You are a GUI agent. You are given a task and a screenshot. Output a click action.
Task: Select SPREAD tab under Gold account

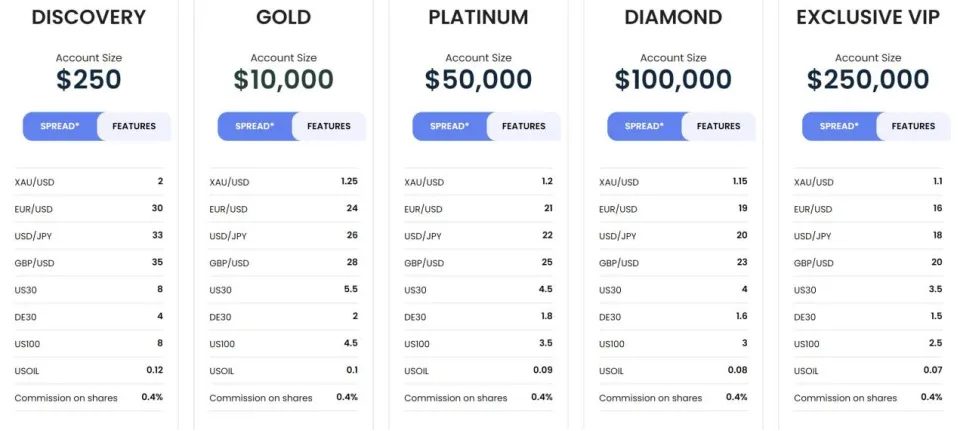click(x=255, y=127)
